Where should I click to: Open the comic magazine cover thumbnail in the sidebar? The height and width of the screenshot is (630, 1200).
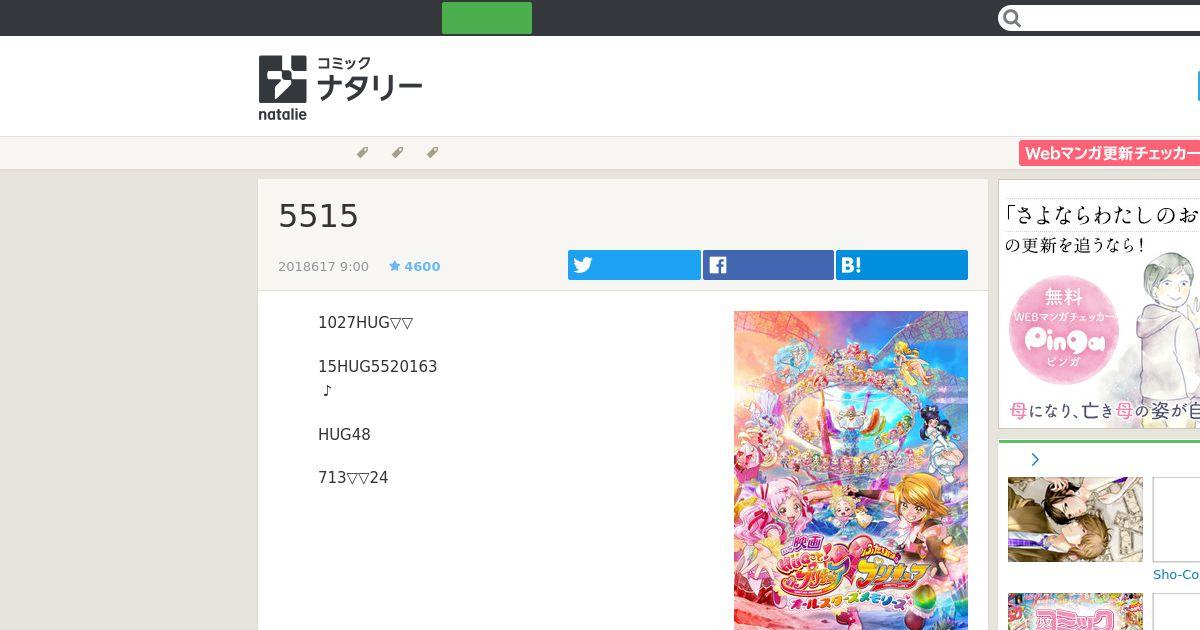tap(1075, 611)
